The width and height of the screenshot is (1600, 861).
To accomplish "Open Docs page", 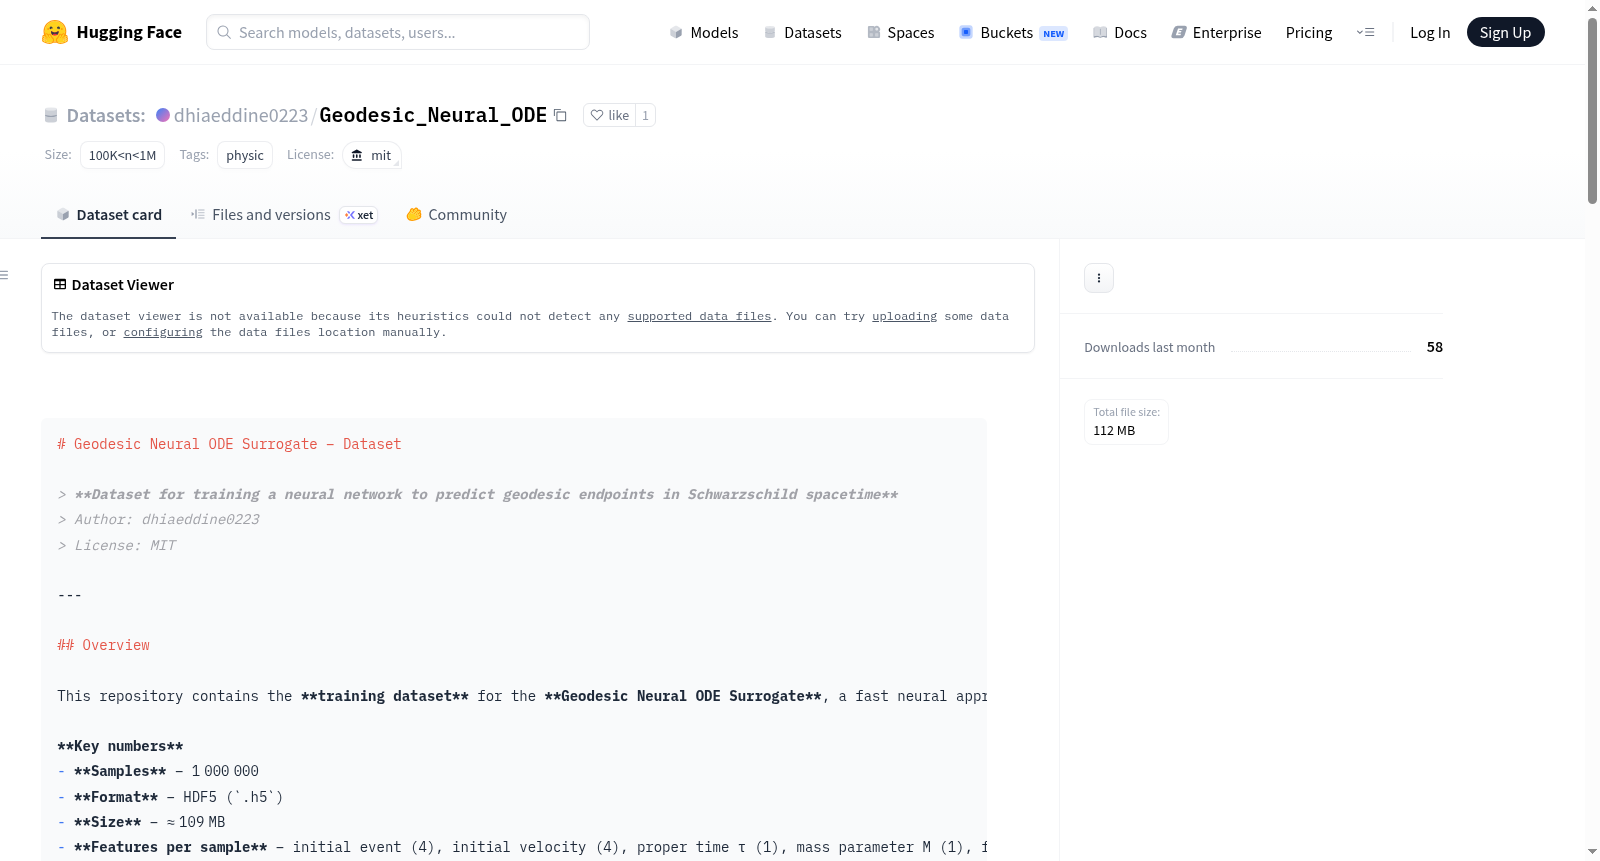I will [x=1120, y=32].
